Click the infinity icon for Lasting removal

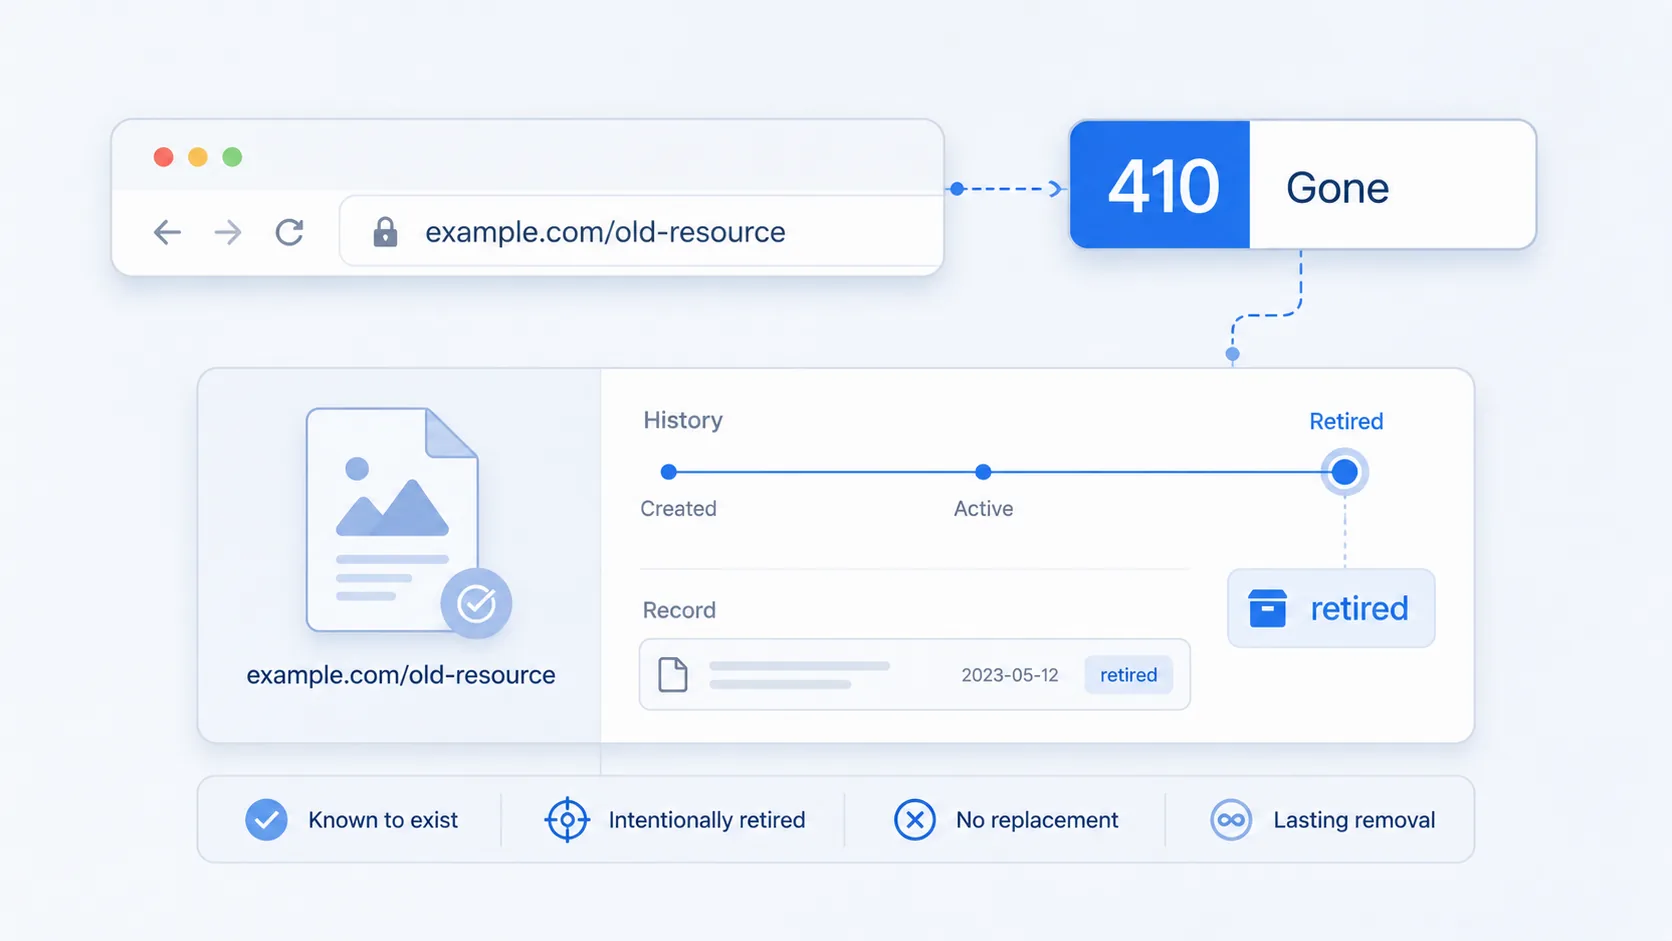click(x=1231, y=820)
